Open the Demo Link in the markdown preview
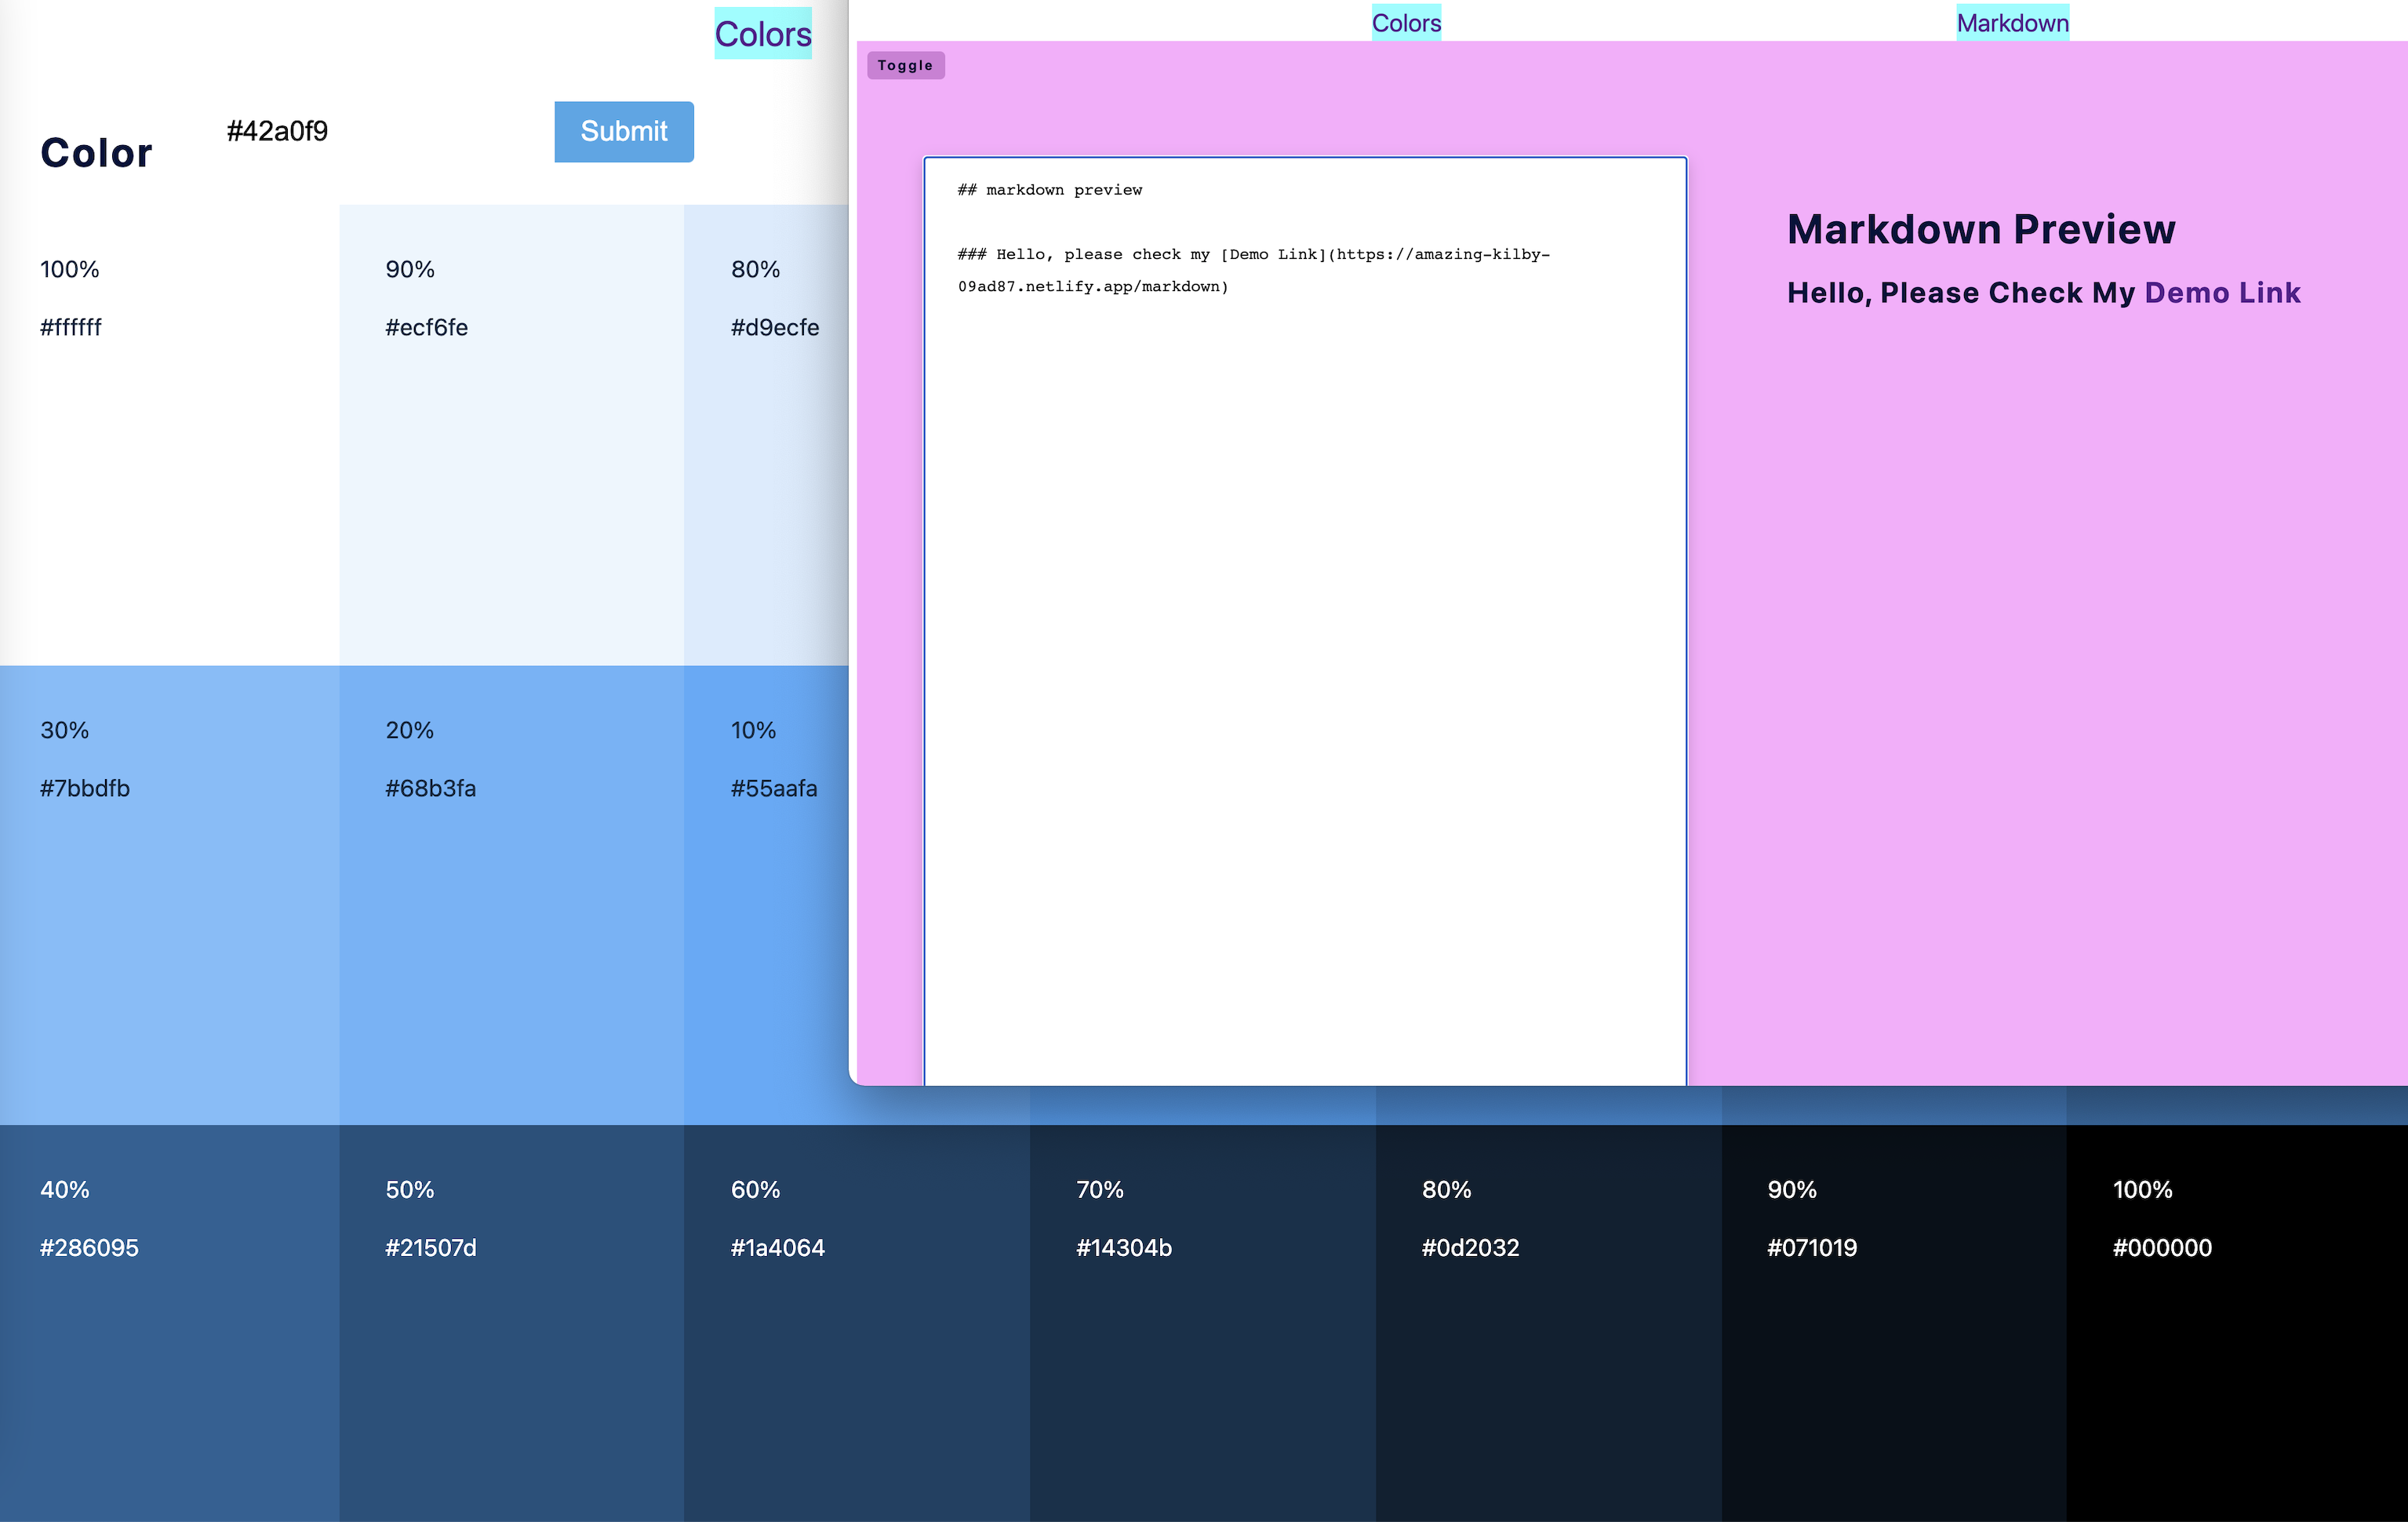The image size is (2408, 1522). pos(2221,292)
